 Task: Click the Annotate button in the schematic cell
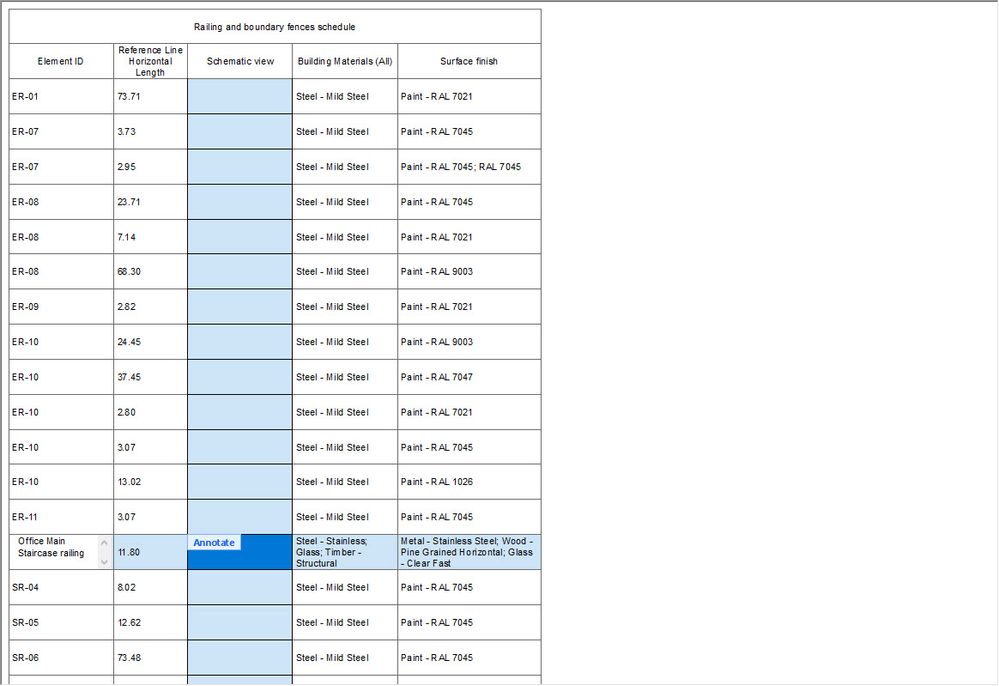coord(214,543)
